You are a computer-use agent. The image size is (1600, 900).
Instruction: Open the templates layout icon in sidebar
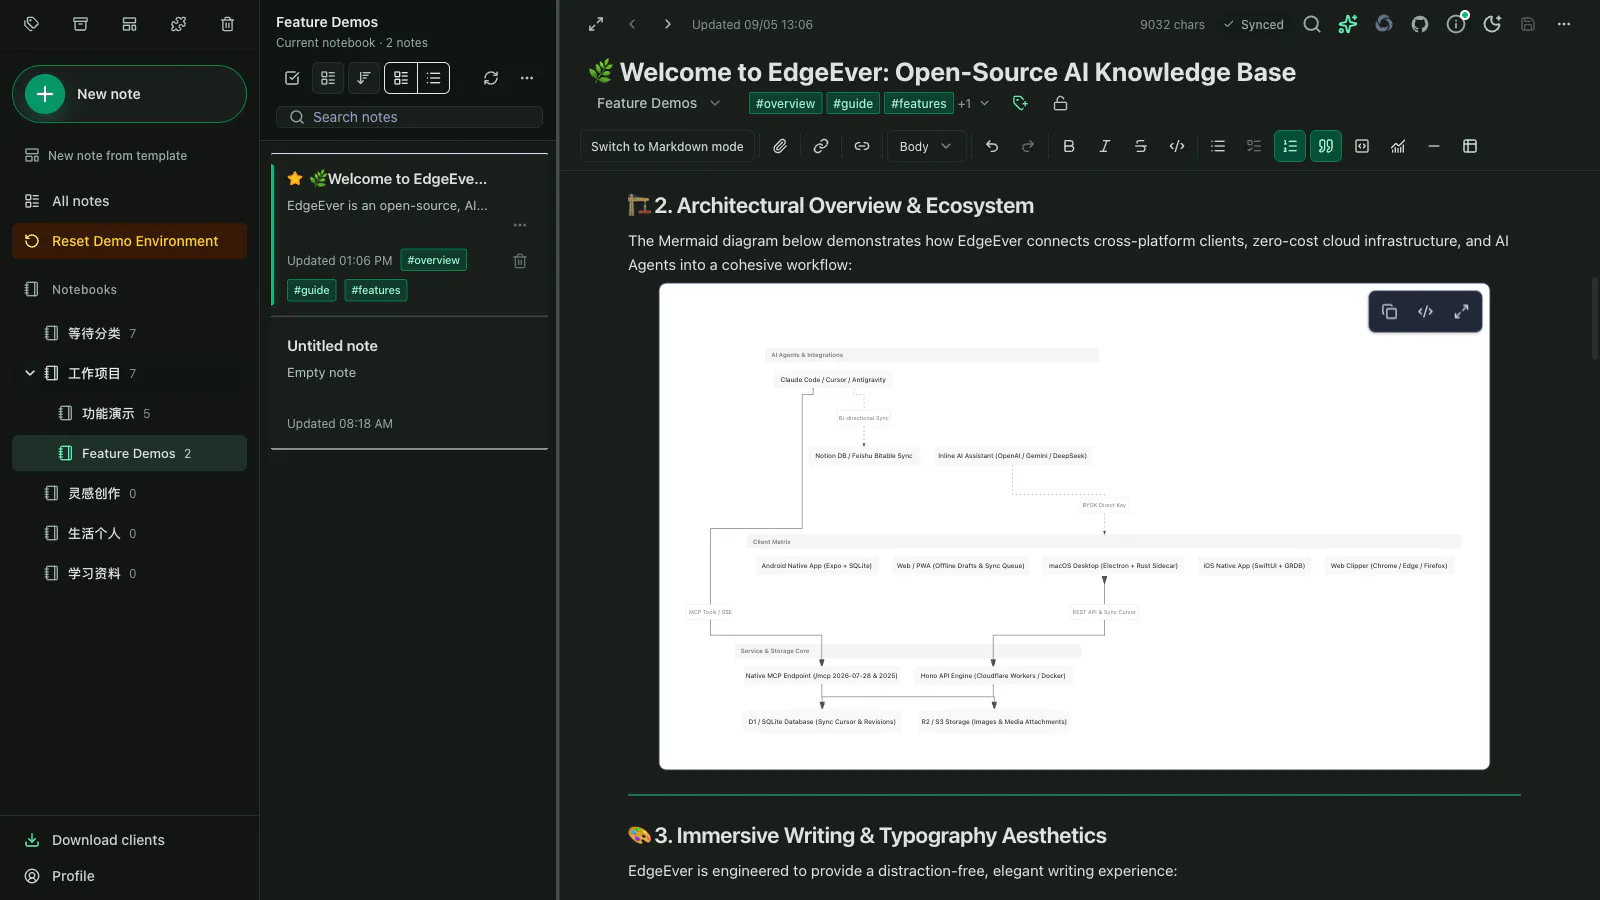click(x=129, y=24)
